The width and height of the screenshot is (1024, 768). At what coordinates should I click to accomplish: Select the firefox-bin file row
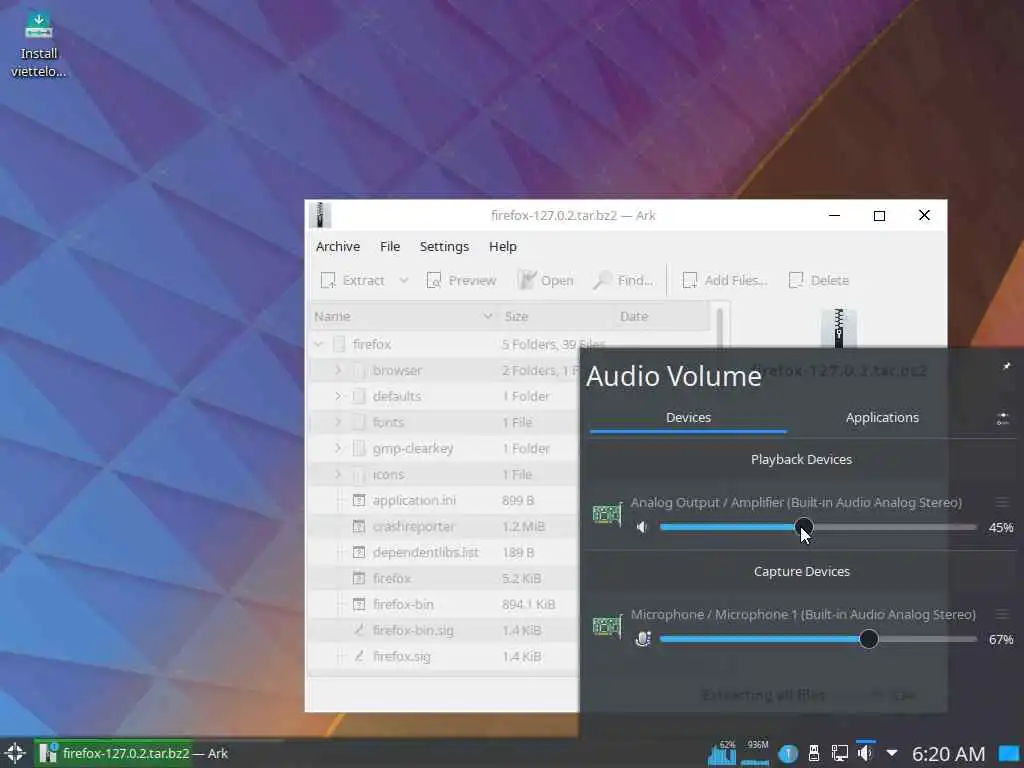pyautogui.click(x=444, y=605)
